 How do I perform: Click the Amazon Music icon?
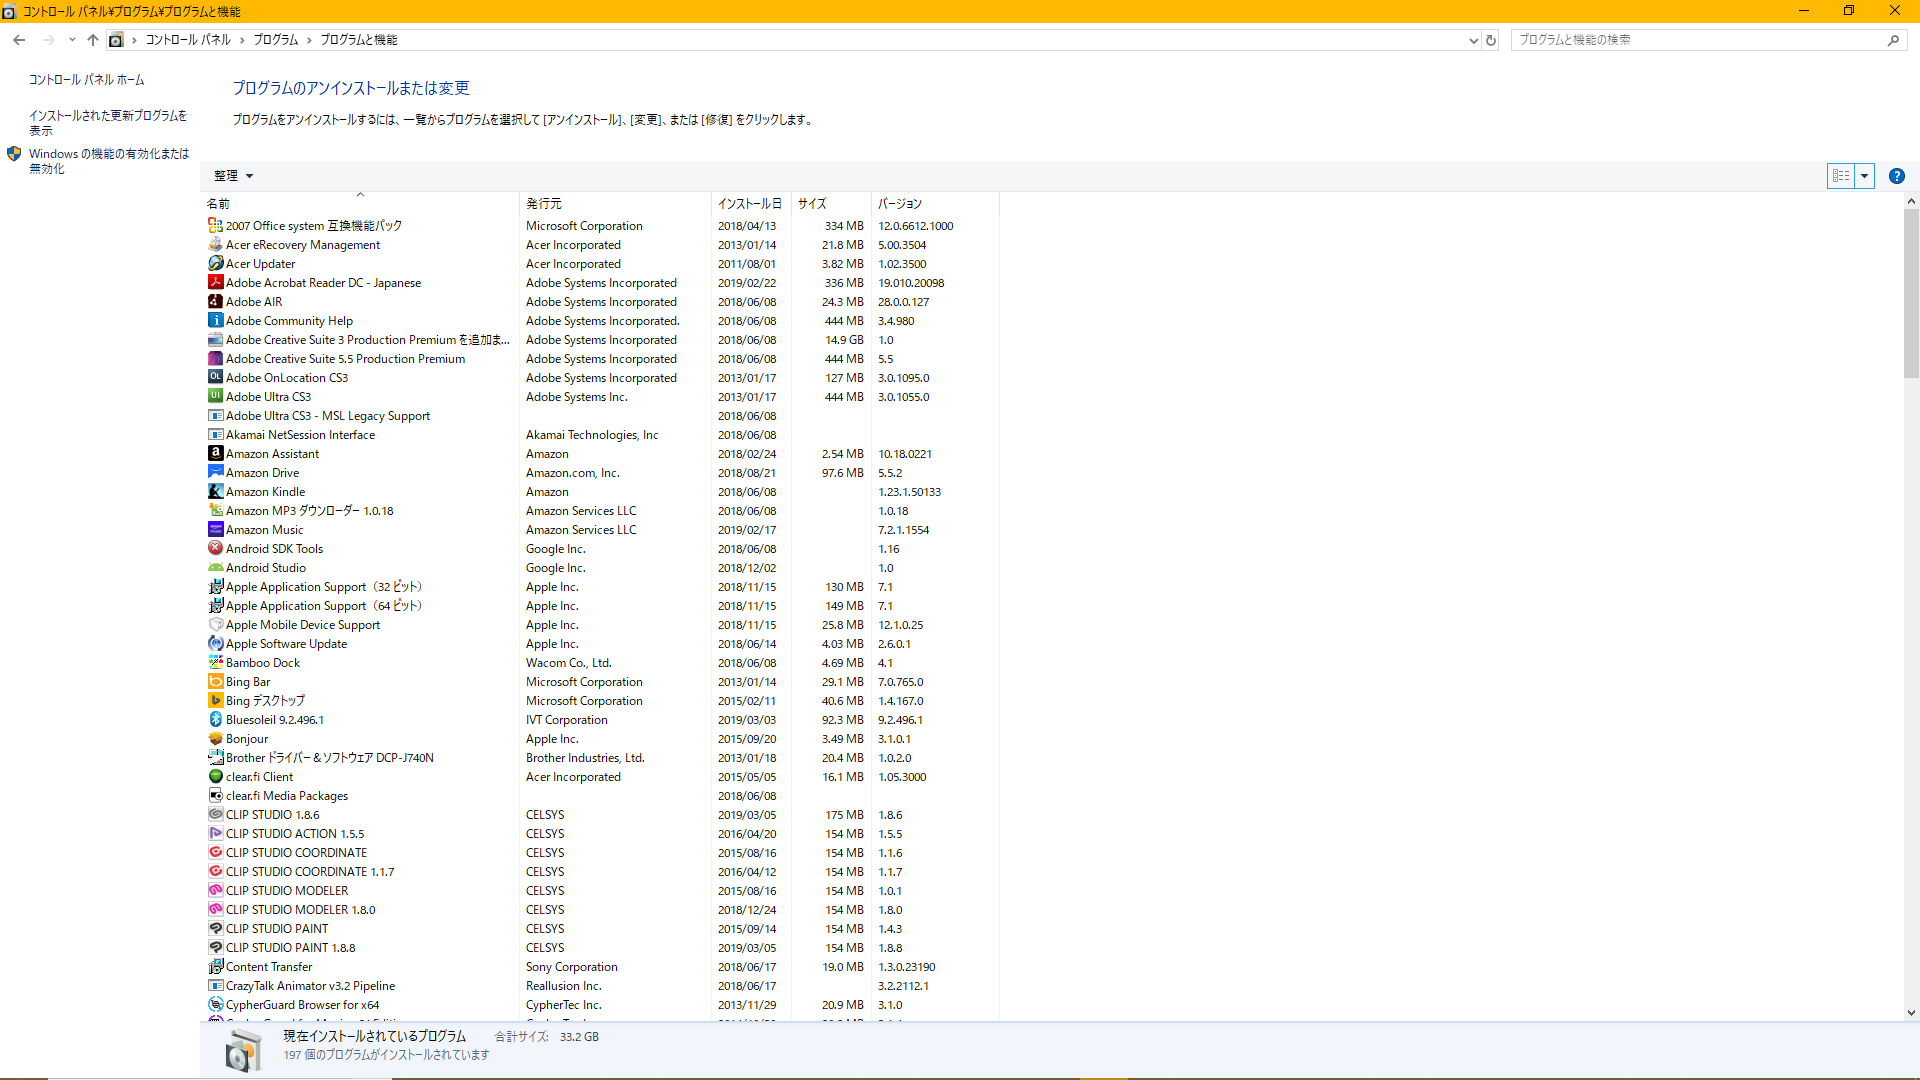pos(215,530)
